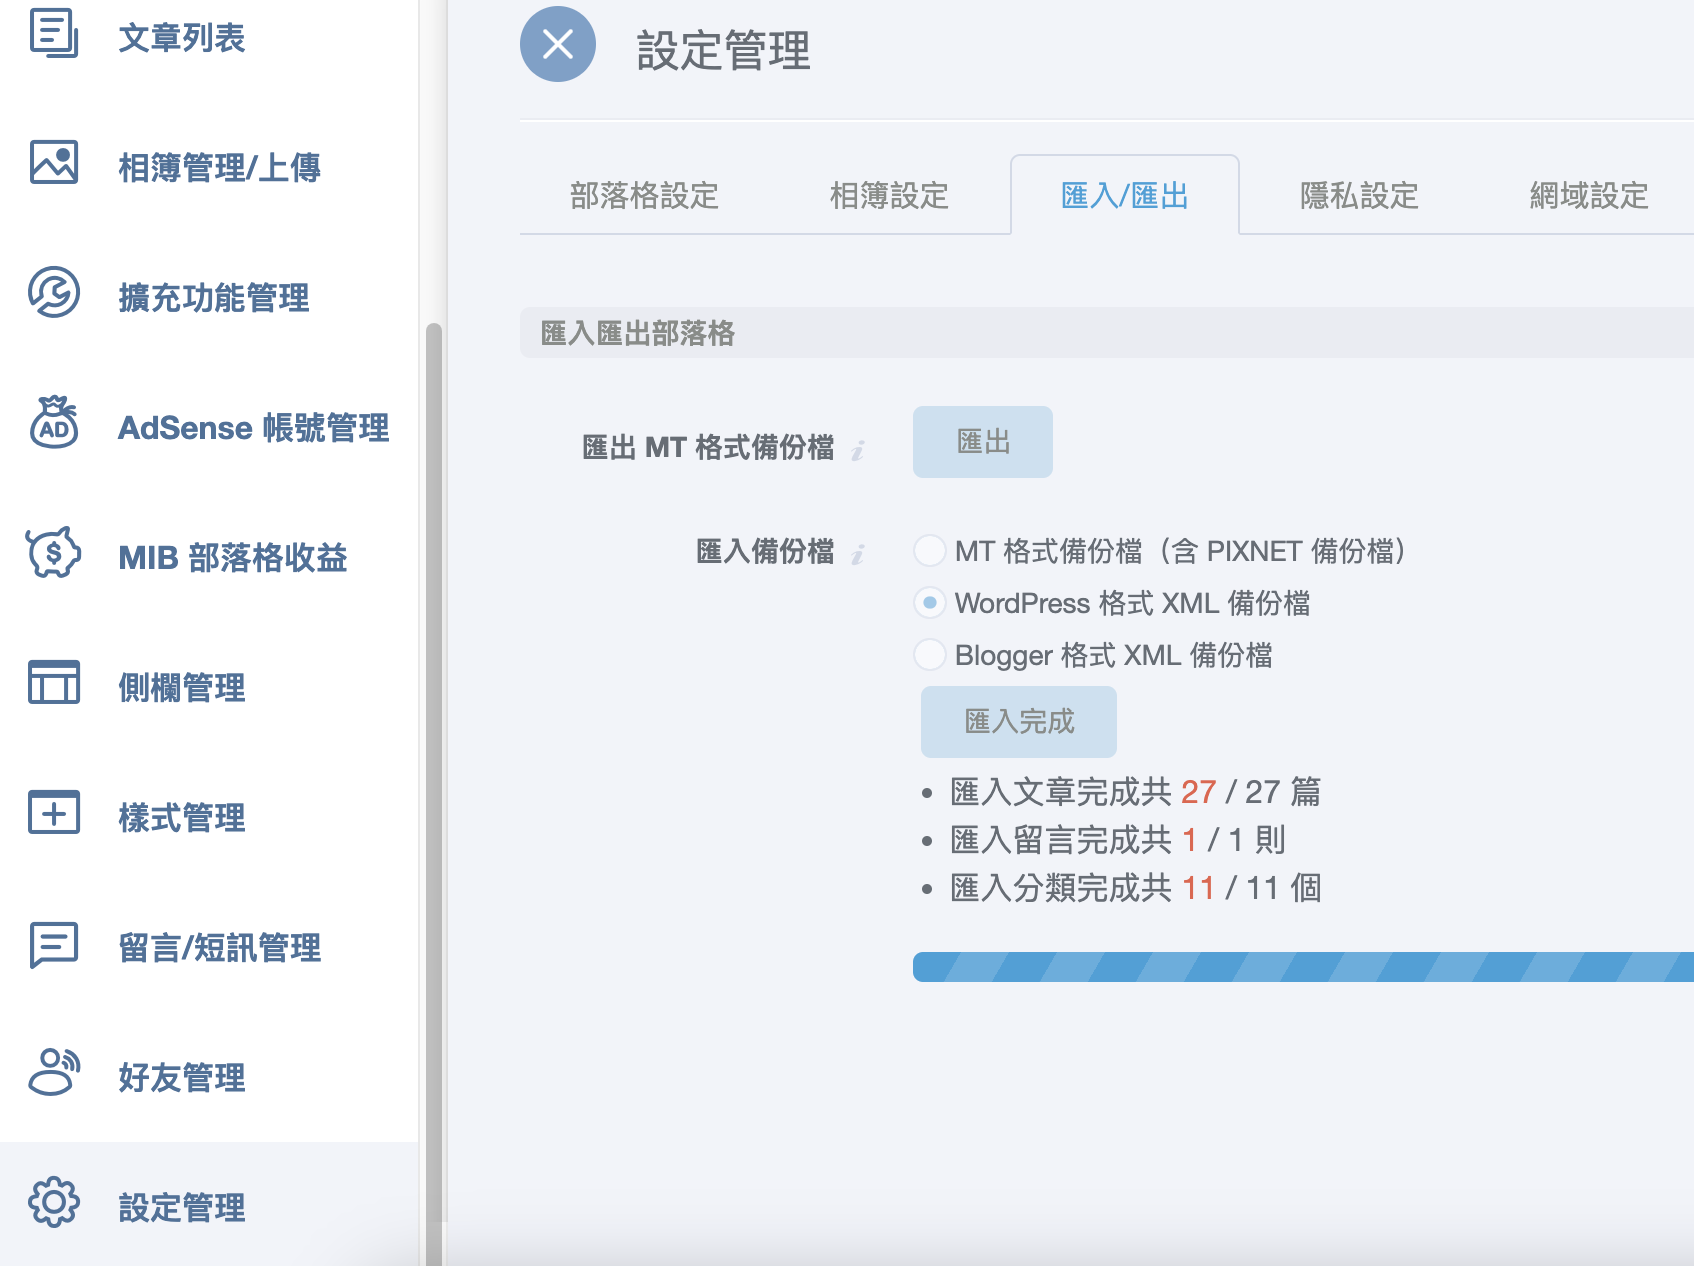The height and width of the screenshot is (1266, 1694).
Task: Click the sidebar column management icon
Action: 54,683
